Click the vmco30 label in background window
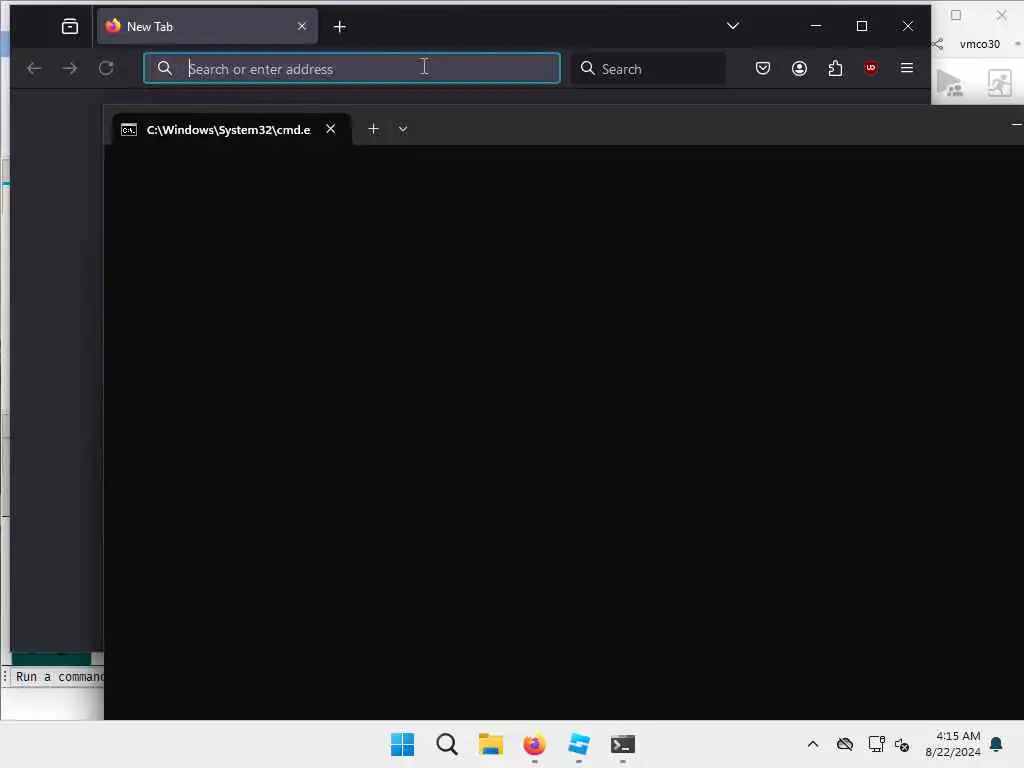The image size is (1024, 768). point(979,44)
